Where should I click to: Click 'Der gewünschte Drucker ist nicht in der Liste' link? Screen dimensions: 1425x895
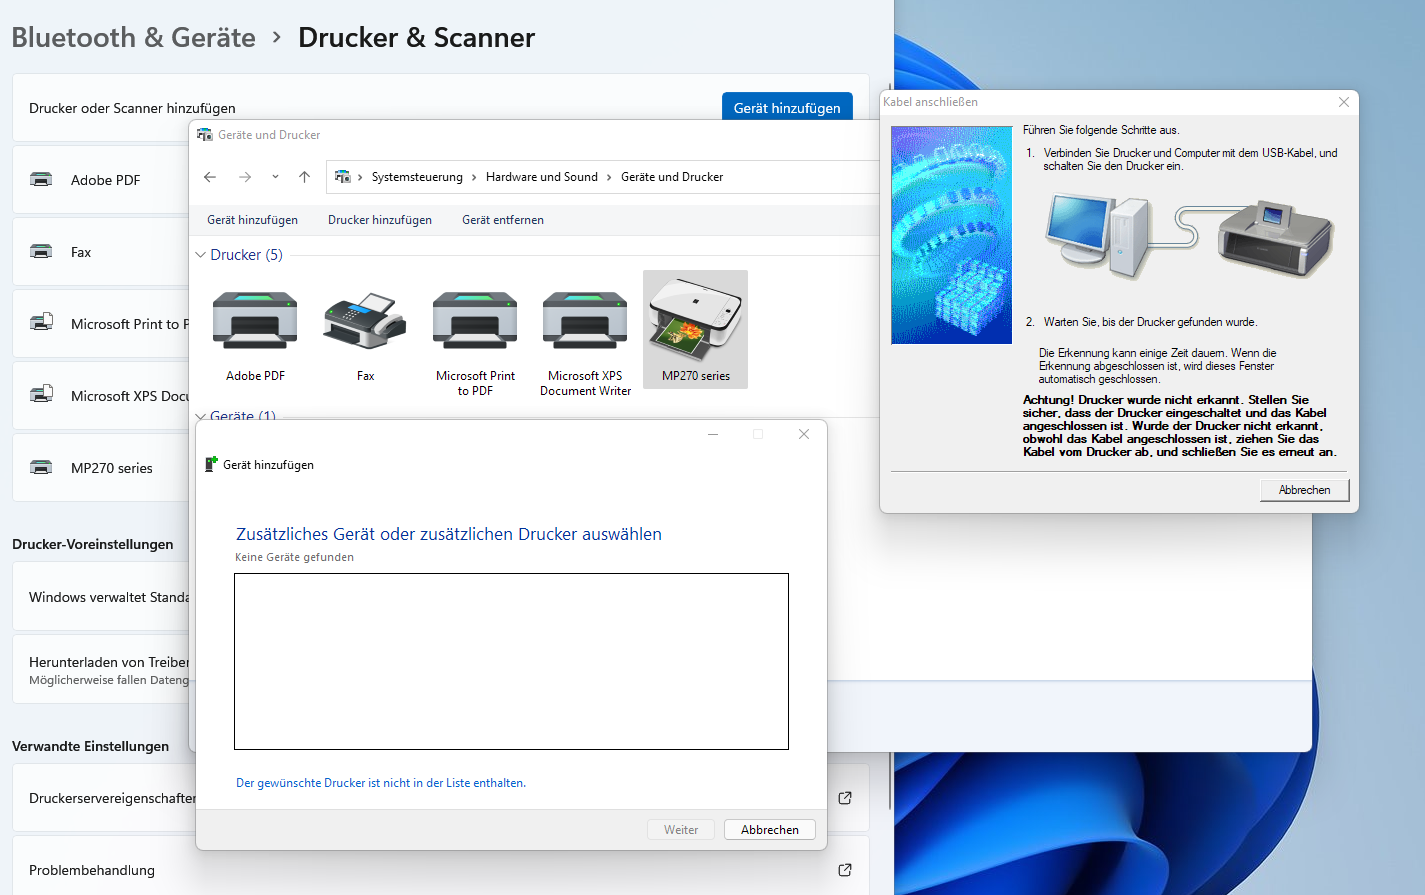coord(381,783)
